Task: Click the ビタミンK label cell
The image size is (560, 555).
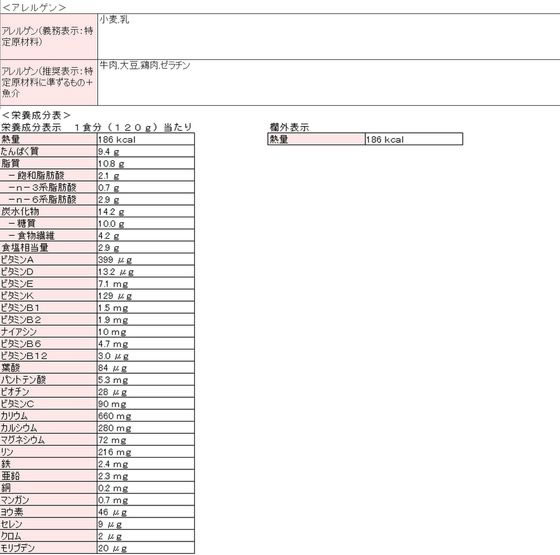Action: coord(49,295)
